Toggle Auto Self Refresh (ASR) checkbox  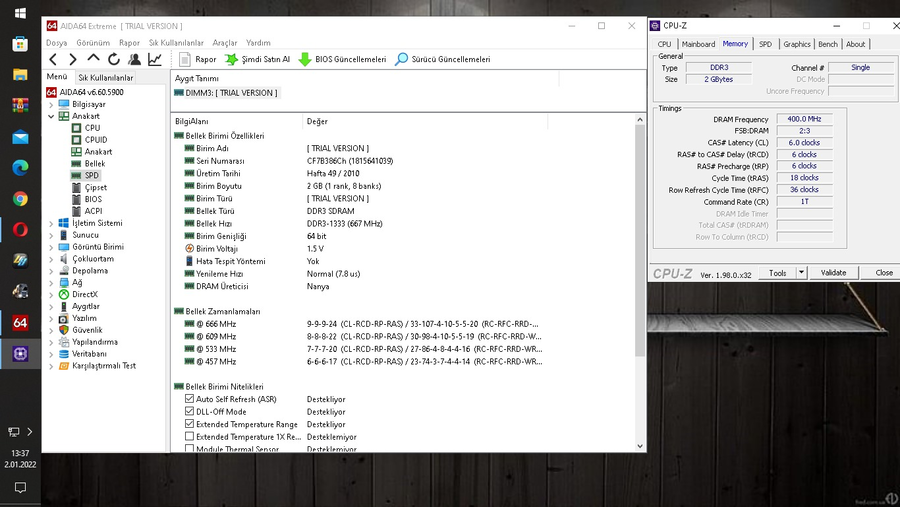(189, 398)
